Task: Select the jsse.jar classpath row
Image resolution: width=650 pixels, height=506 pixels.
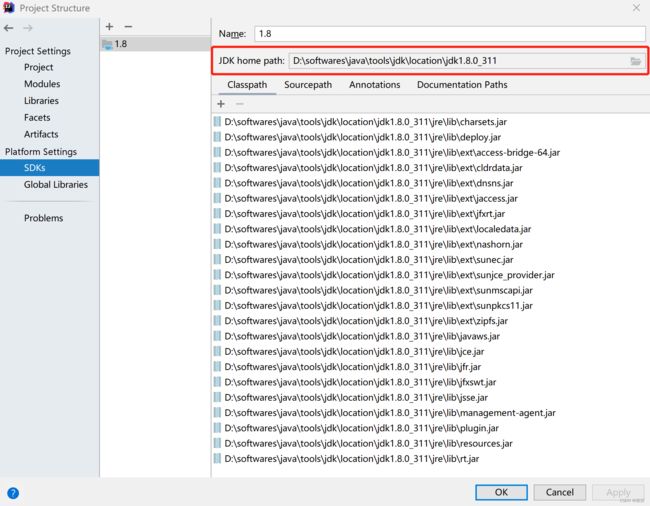Action: click(x=430, y=398)
